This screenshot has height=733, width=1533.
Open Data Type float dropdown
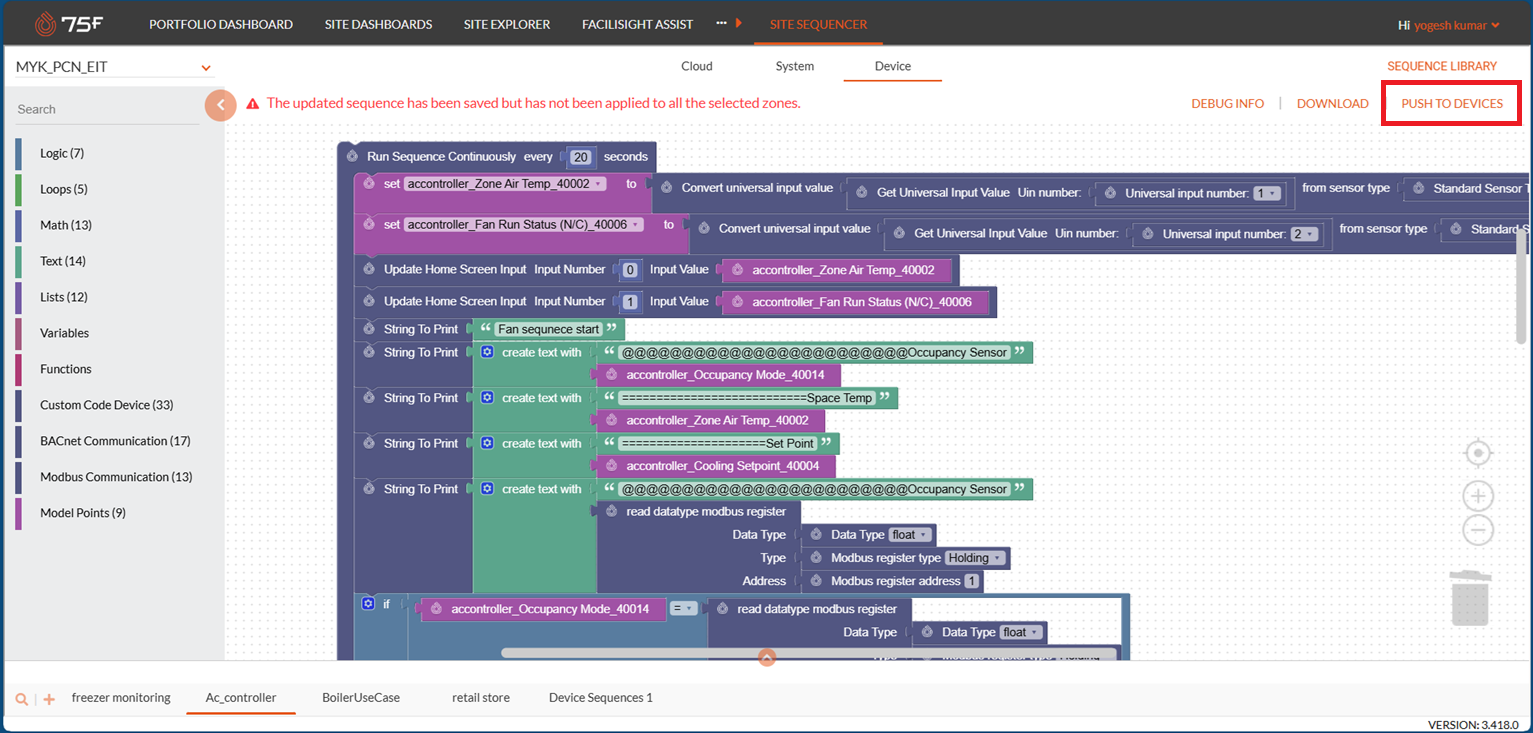(910, 535)
